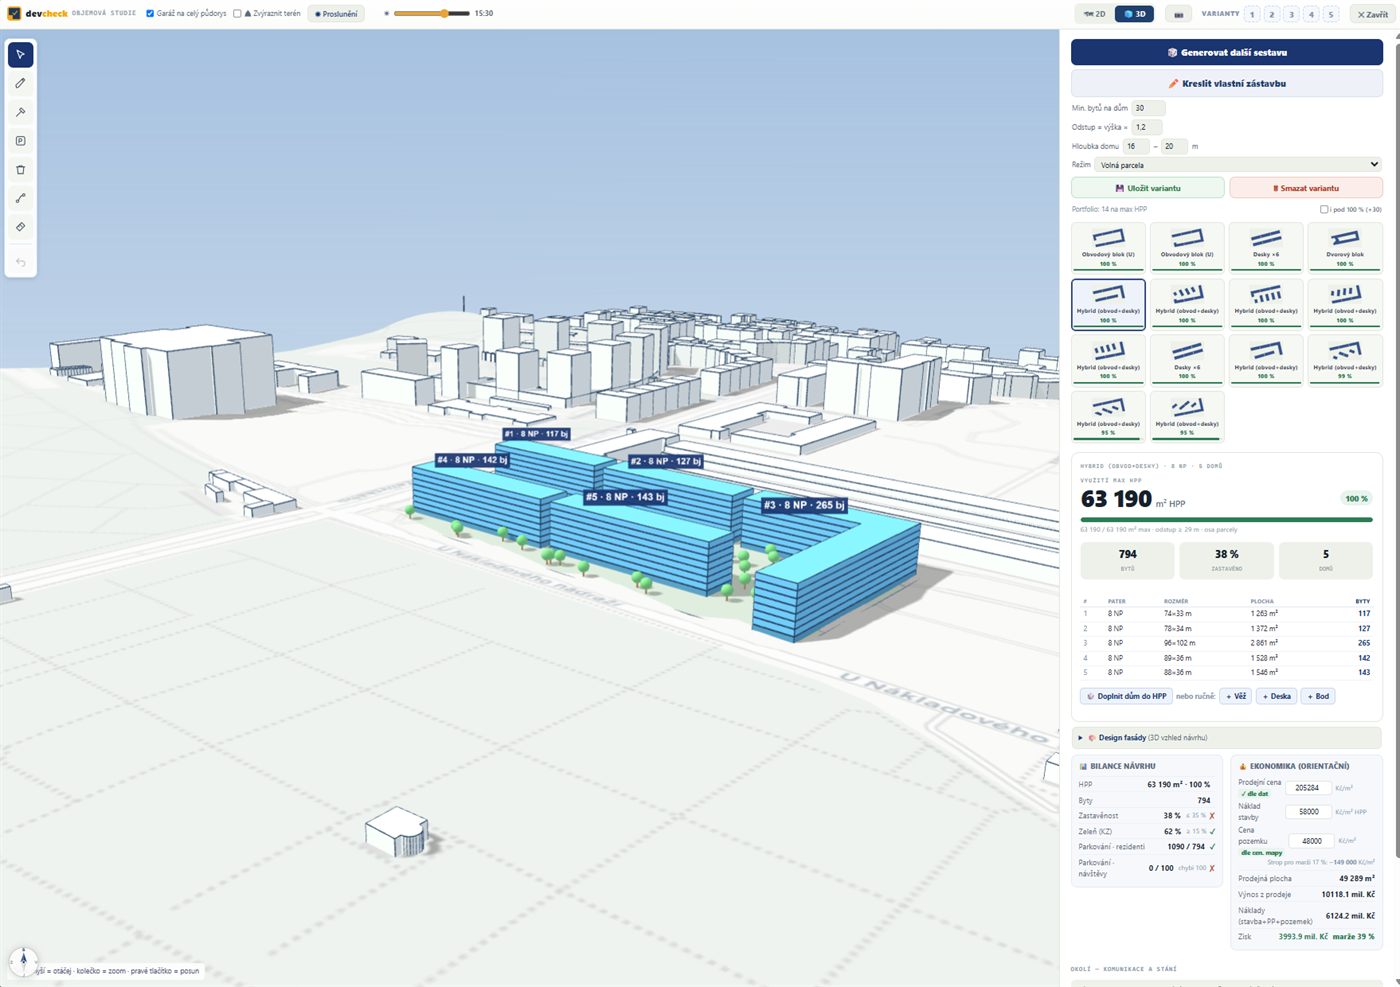Viewport: 1400px width, 987px height.
Task: Click the trash bin delete tool
Action: [20, 170]
